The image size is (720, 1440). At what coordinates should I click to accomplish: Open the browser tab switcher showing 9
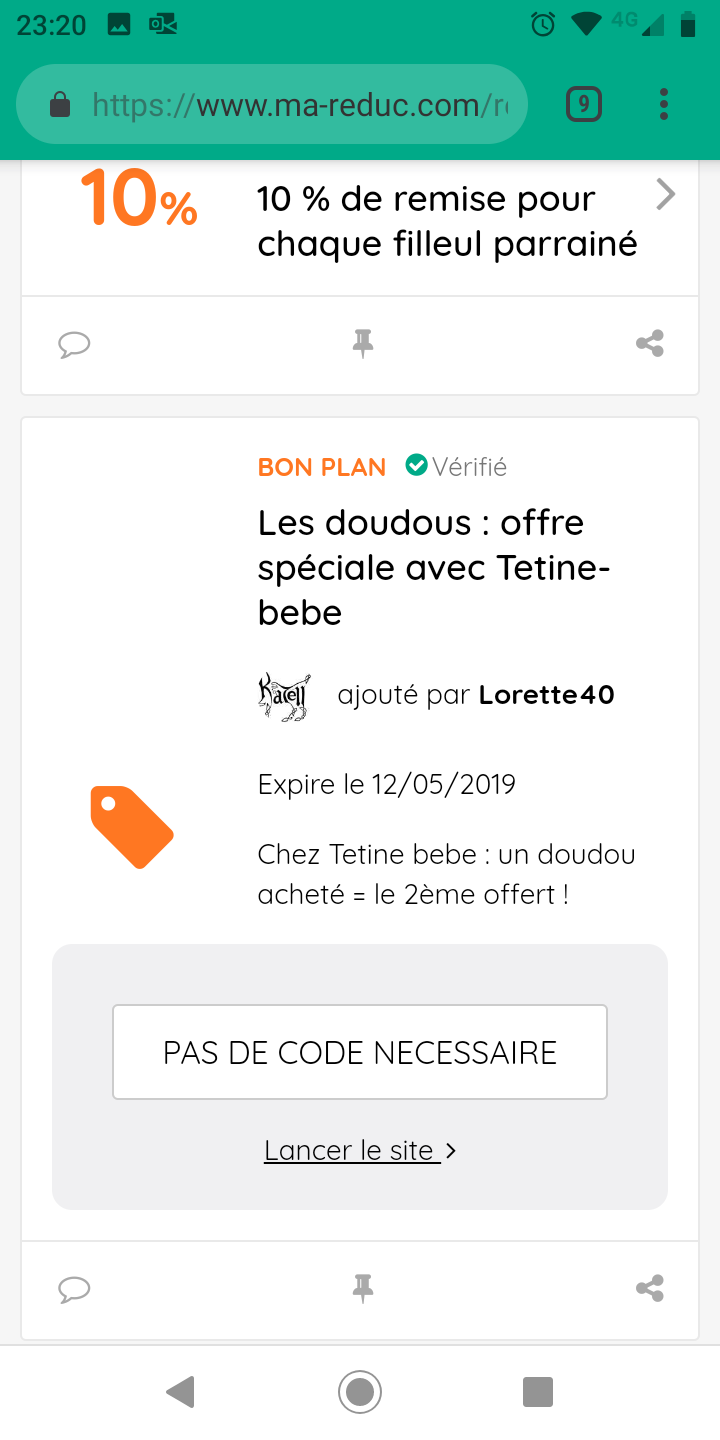pos(584,104)
